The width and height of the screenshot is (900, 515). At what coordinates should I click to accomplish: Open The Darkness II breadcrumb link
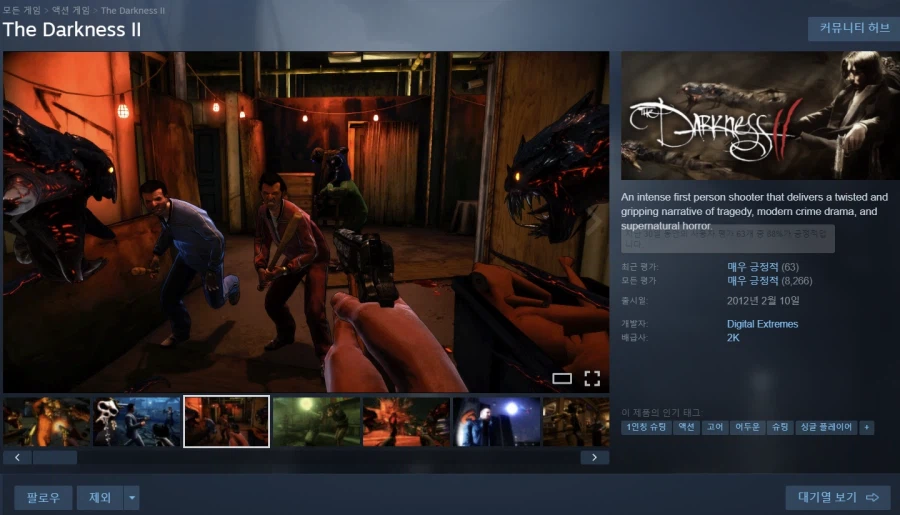[x=133, y=10]
